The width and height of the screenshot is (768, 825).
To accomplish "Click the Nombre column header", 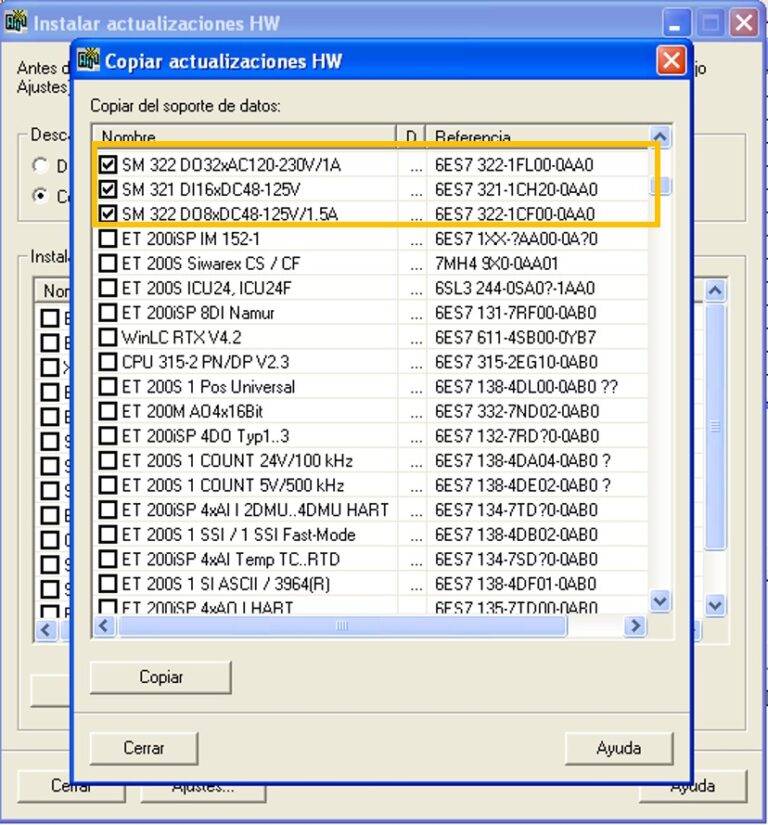I will click(245, 137).
